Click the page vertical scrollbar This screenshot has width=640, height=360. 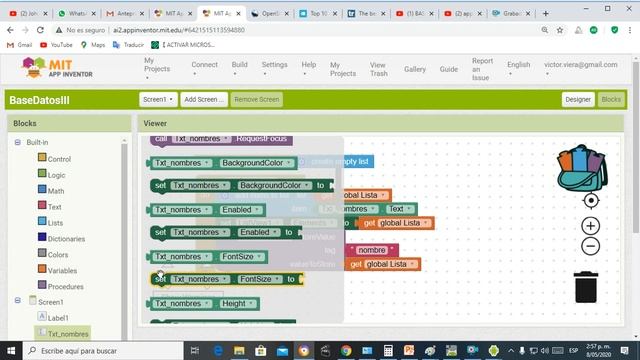pyautogui.click(x=636, y=147)
